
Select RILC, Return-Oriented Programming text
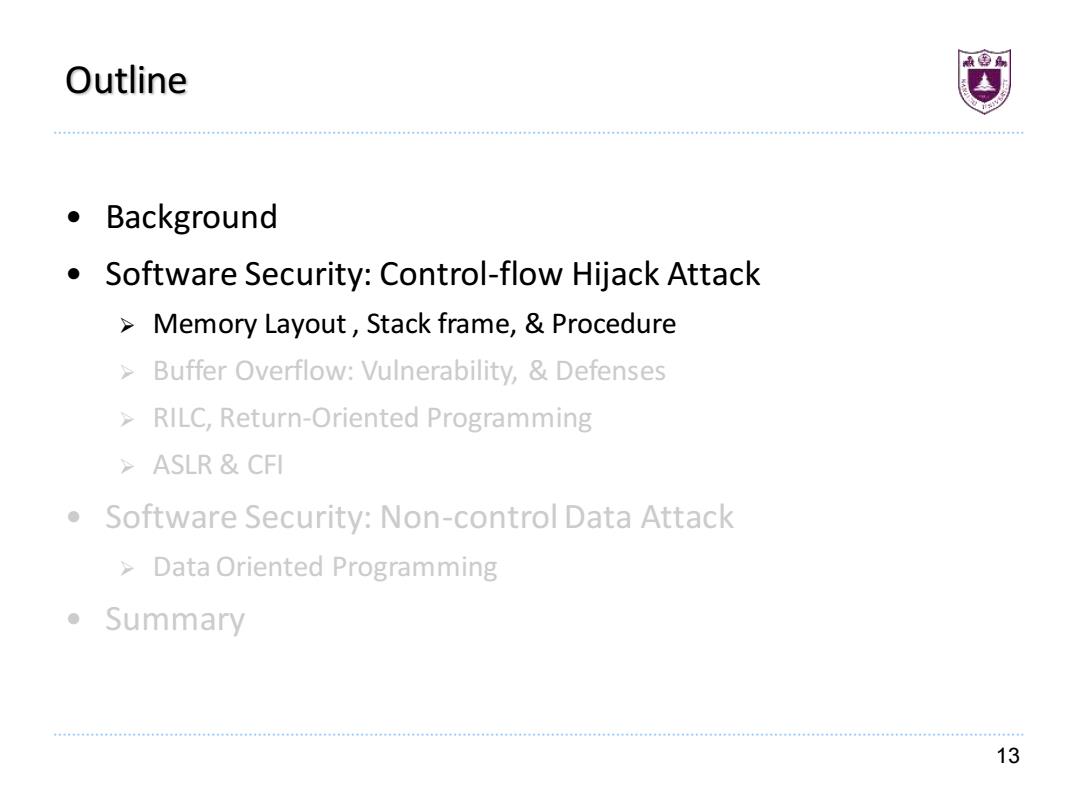372,418
